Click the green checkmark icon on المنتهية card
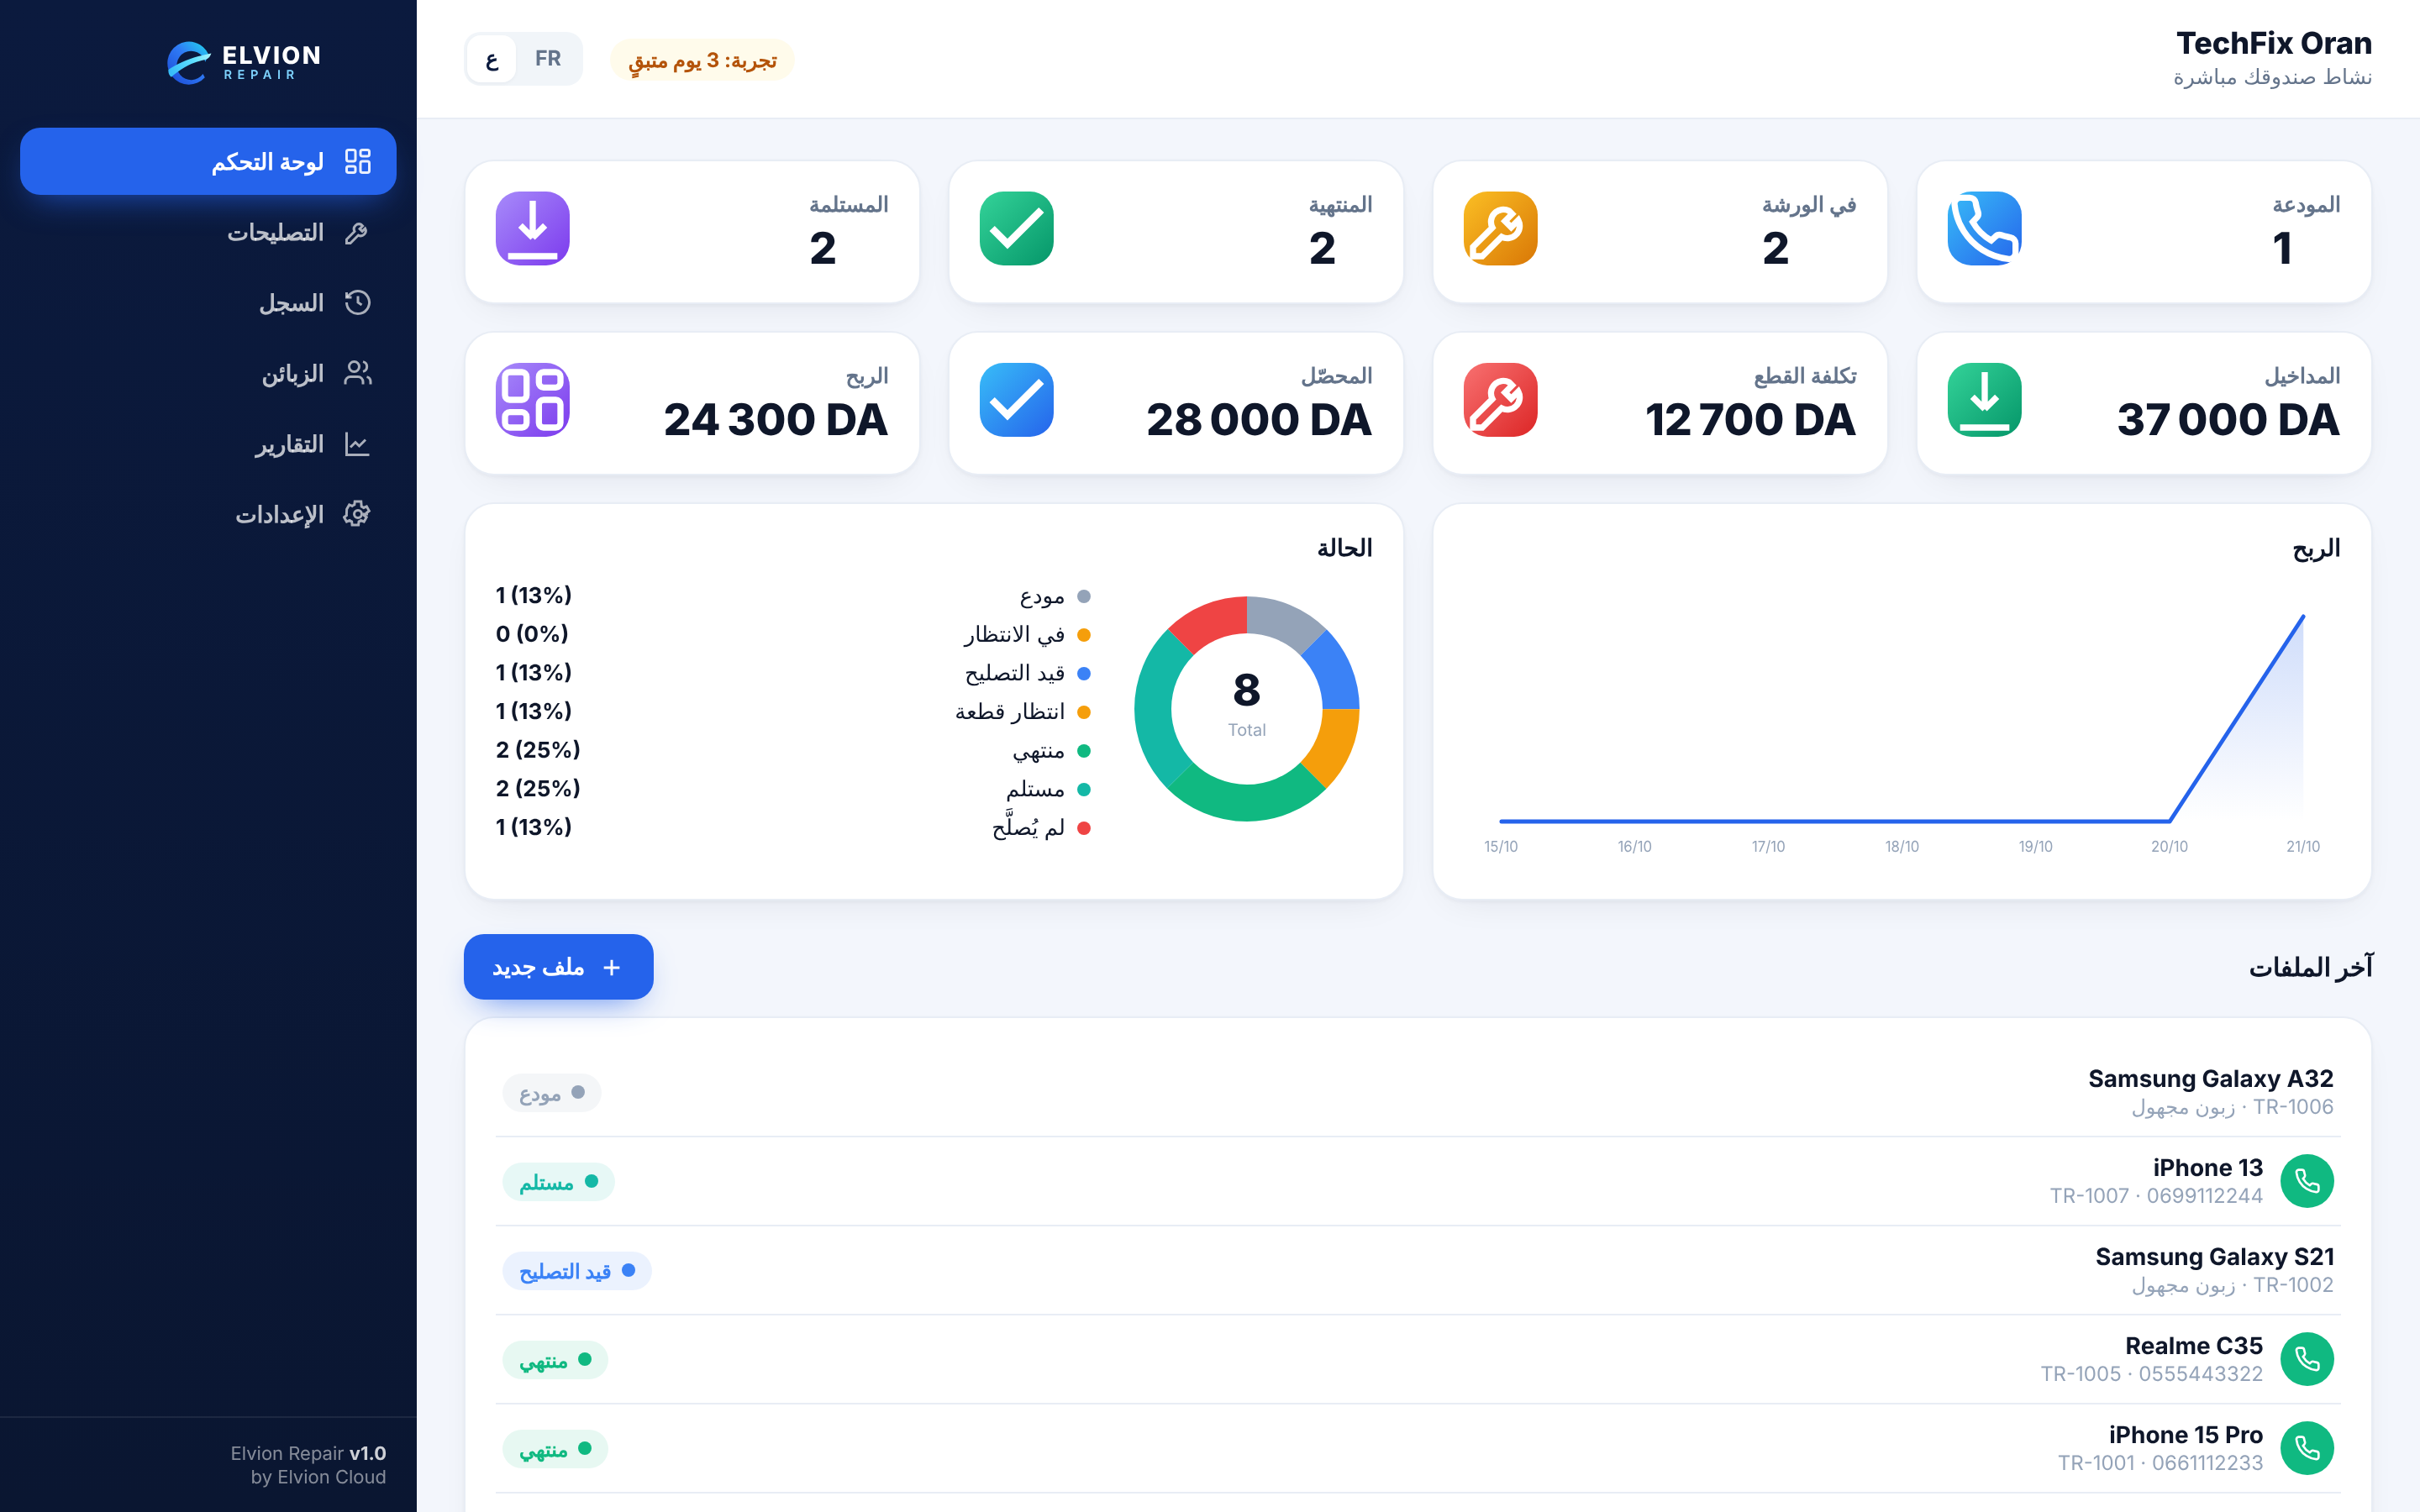This screenshot has height=1512, width=2420. pos(1016,228)
